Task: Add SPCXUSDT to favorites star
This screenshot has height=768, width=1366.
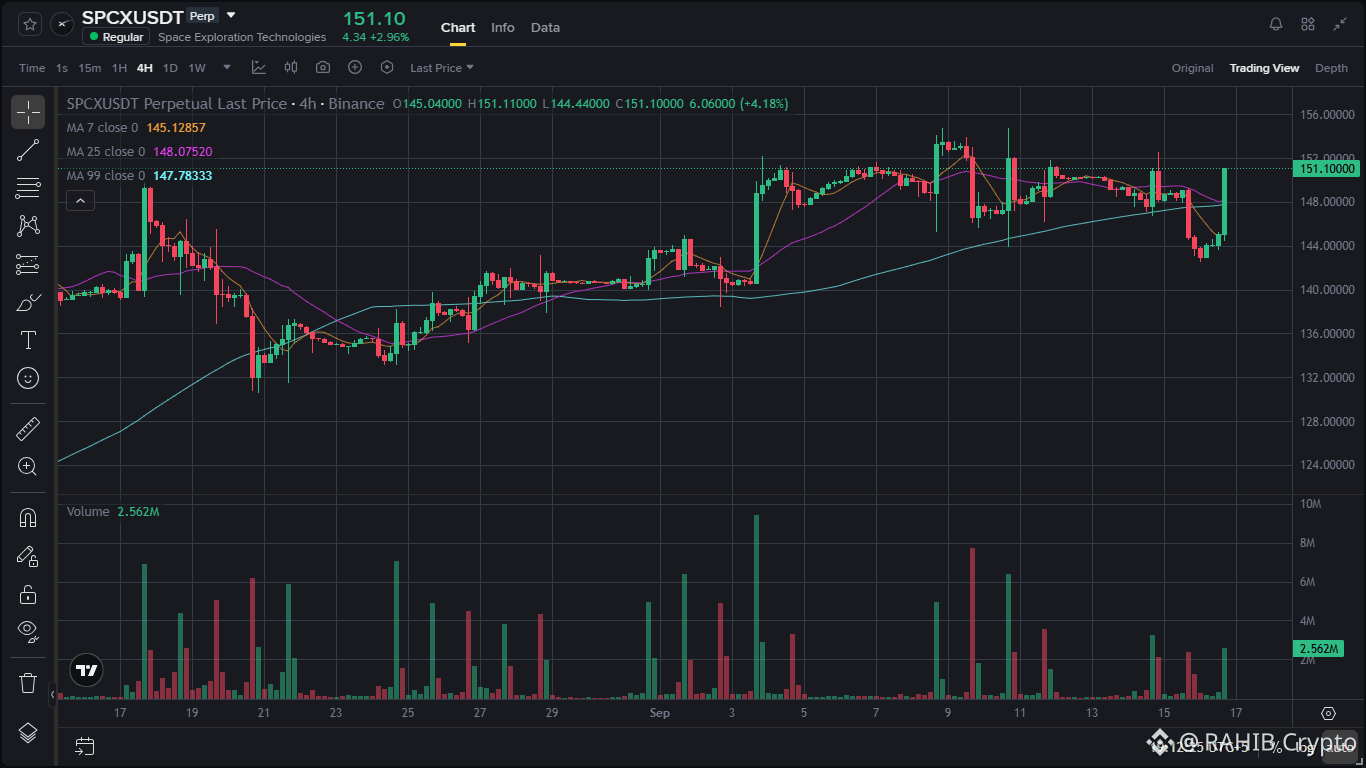Action: point(30,24)
